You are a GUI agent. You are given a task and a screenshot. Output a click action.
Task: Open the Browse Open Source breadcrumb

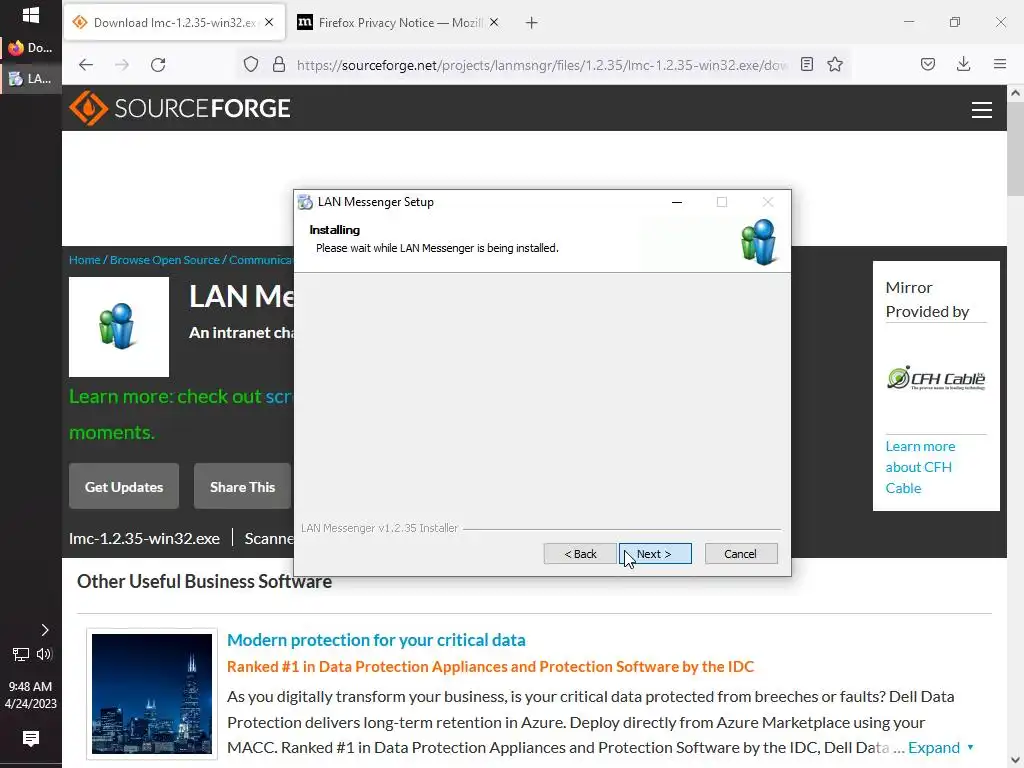tap(165, 260)
